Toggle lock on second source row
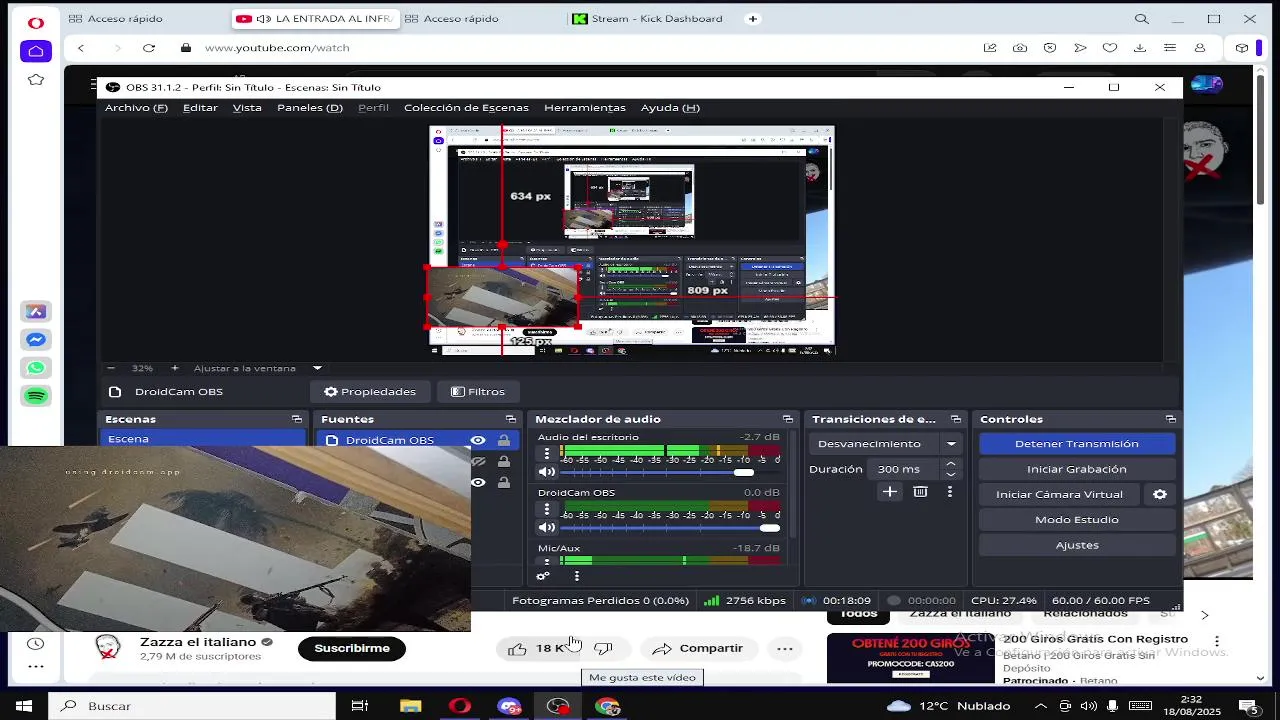 point(504,462)
